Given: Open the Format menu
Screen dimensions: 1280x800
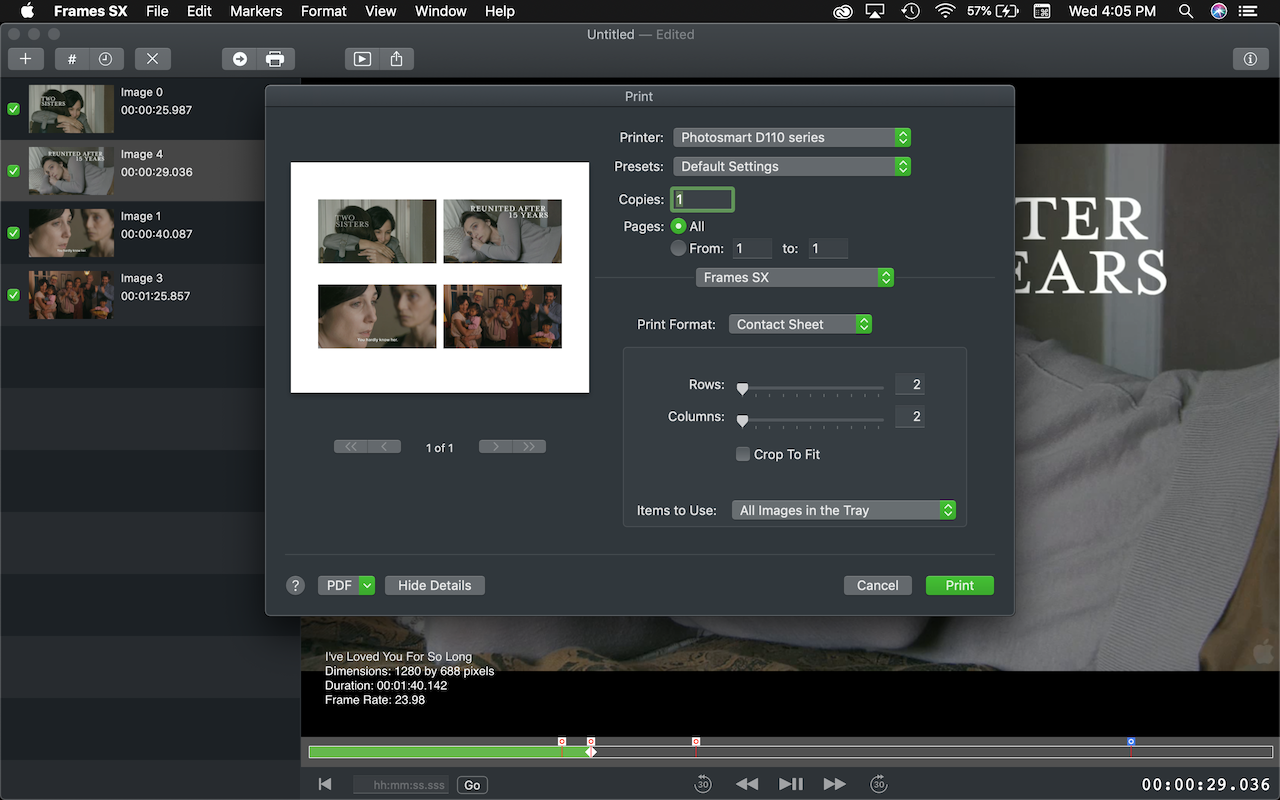Looking at the screenshot, I should [324, 11].
